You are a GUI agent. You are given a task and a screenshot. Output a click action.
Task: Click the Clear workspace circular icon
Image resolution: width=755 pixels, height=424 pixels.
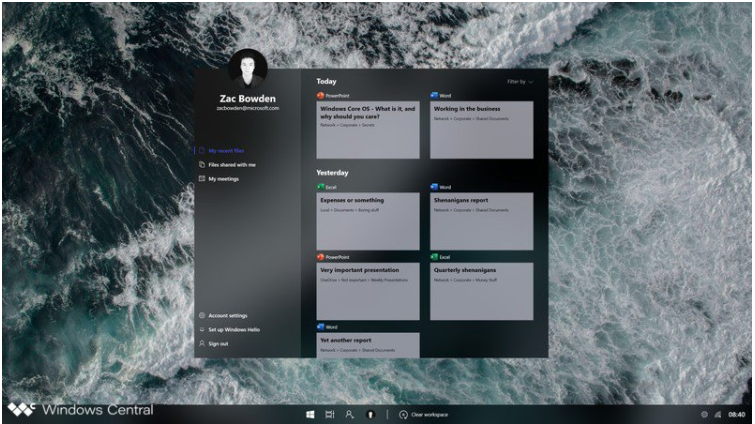coord(403,414)
